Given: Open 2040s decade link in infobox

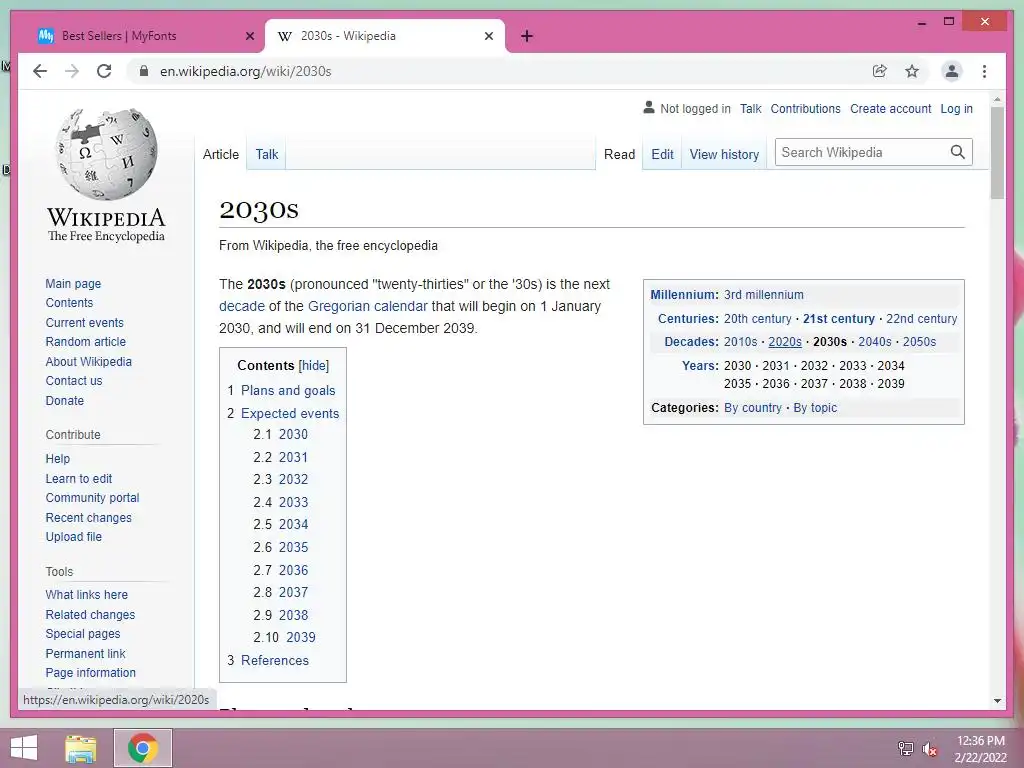Looking at the screenshot, I should [874, 342].
